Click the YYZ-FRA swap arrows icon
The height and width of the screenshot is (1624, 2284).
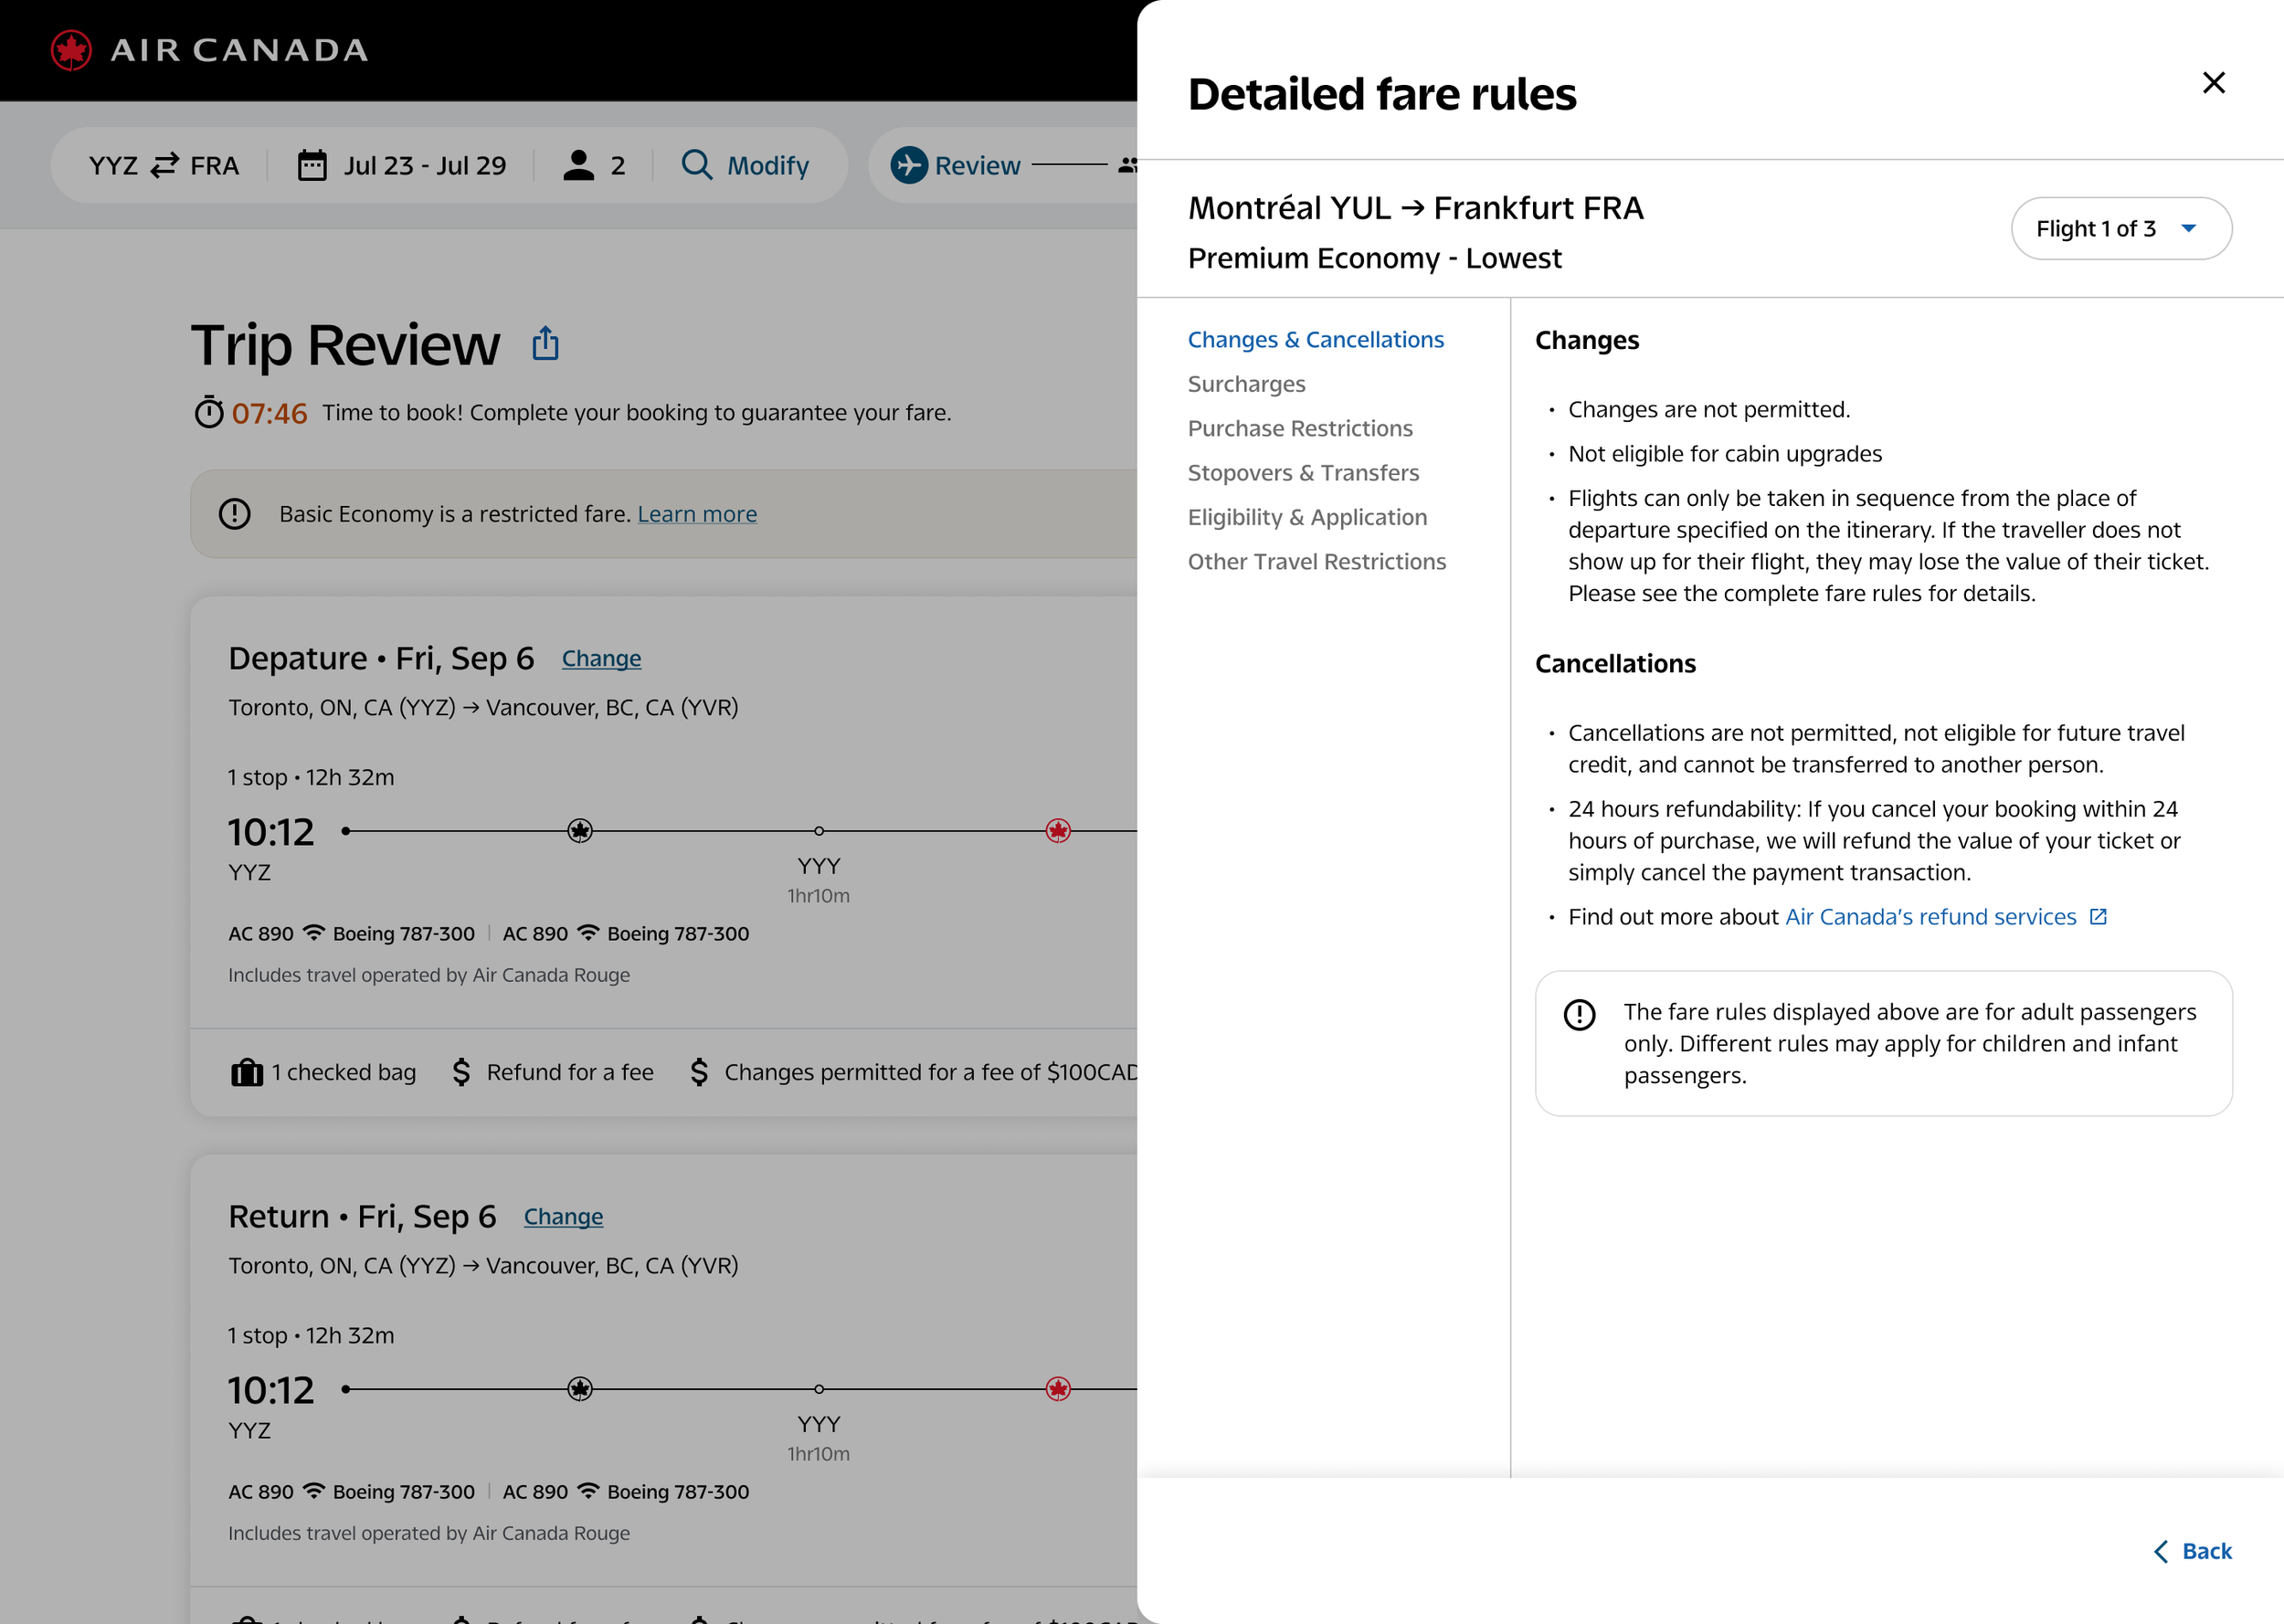[x=164, y=165]
